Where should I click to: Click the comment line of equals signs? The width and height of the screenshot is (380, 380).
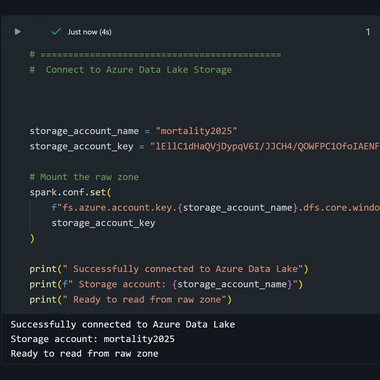tap(155, 54)
